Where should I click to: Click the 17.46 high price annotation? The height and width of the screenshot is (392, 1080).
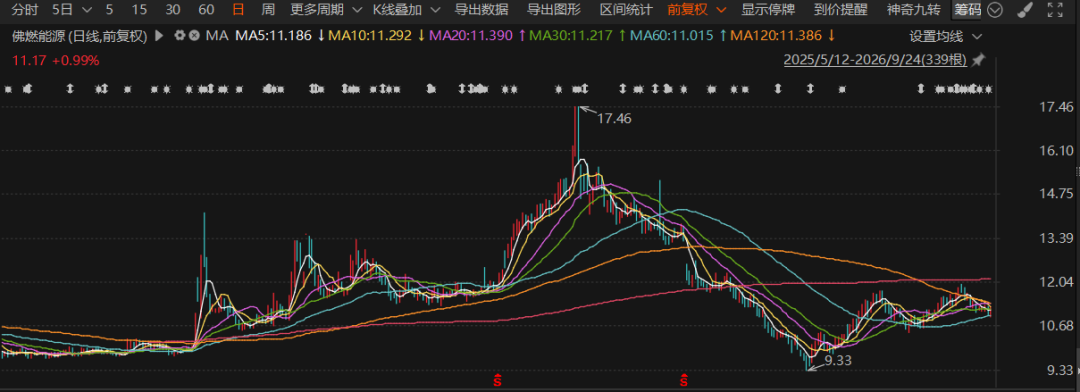tap(614, 118)
